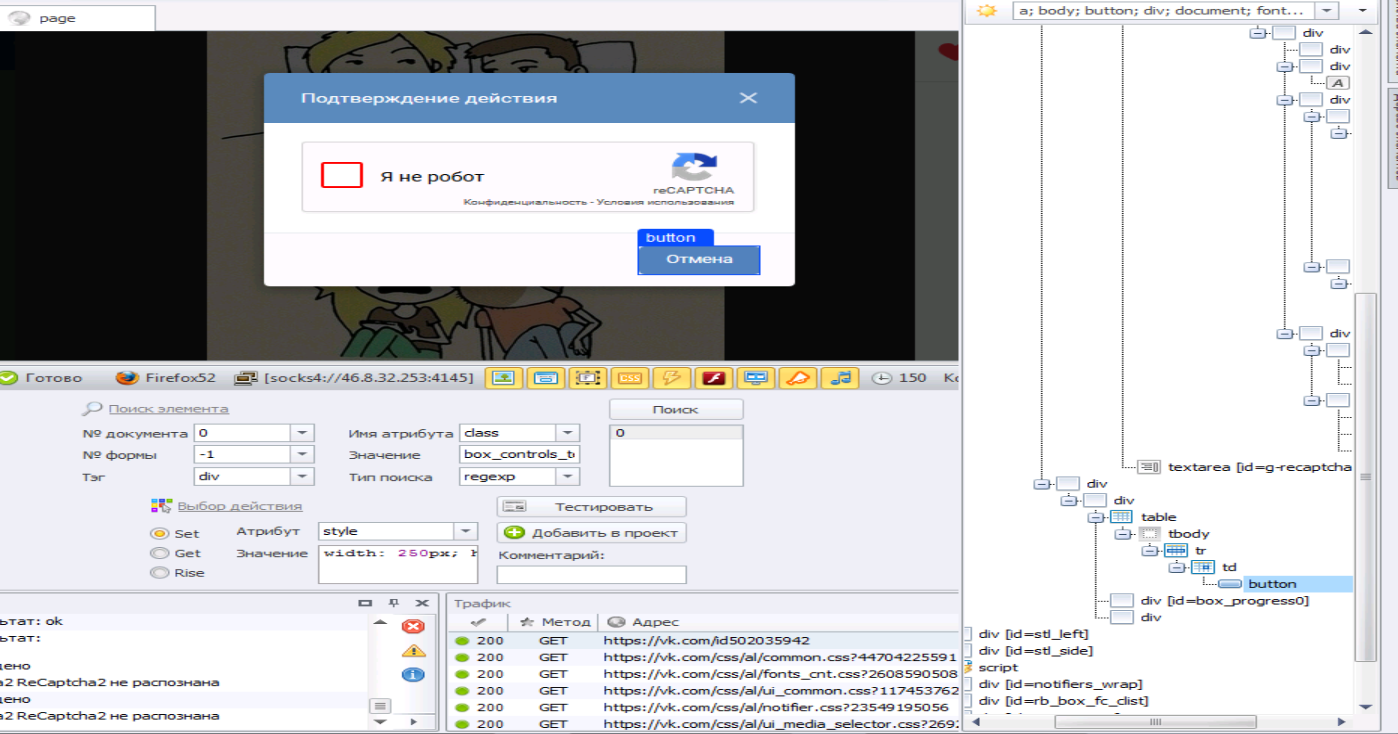This screenshot has height=734, width=1398.
Task: Click the Тестировать button
Action: [x=592, y=507]
